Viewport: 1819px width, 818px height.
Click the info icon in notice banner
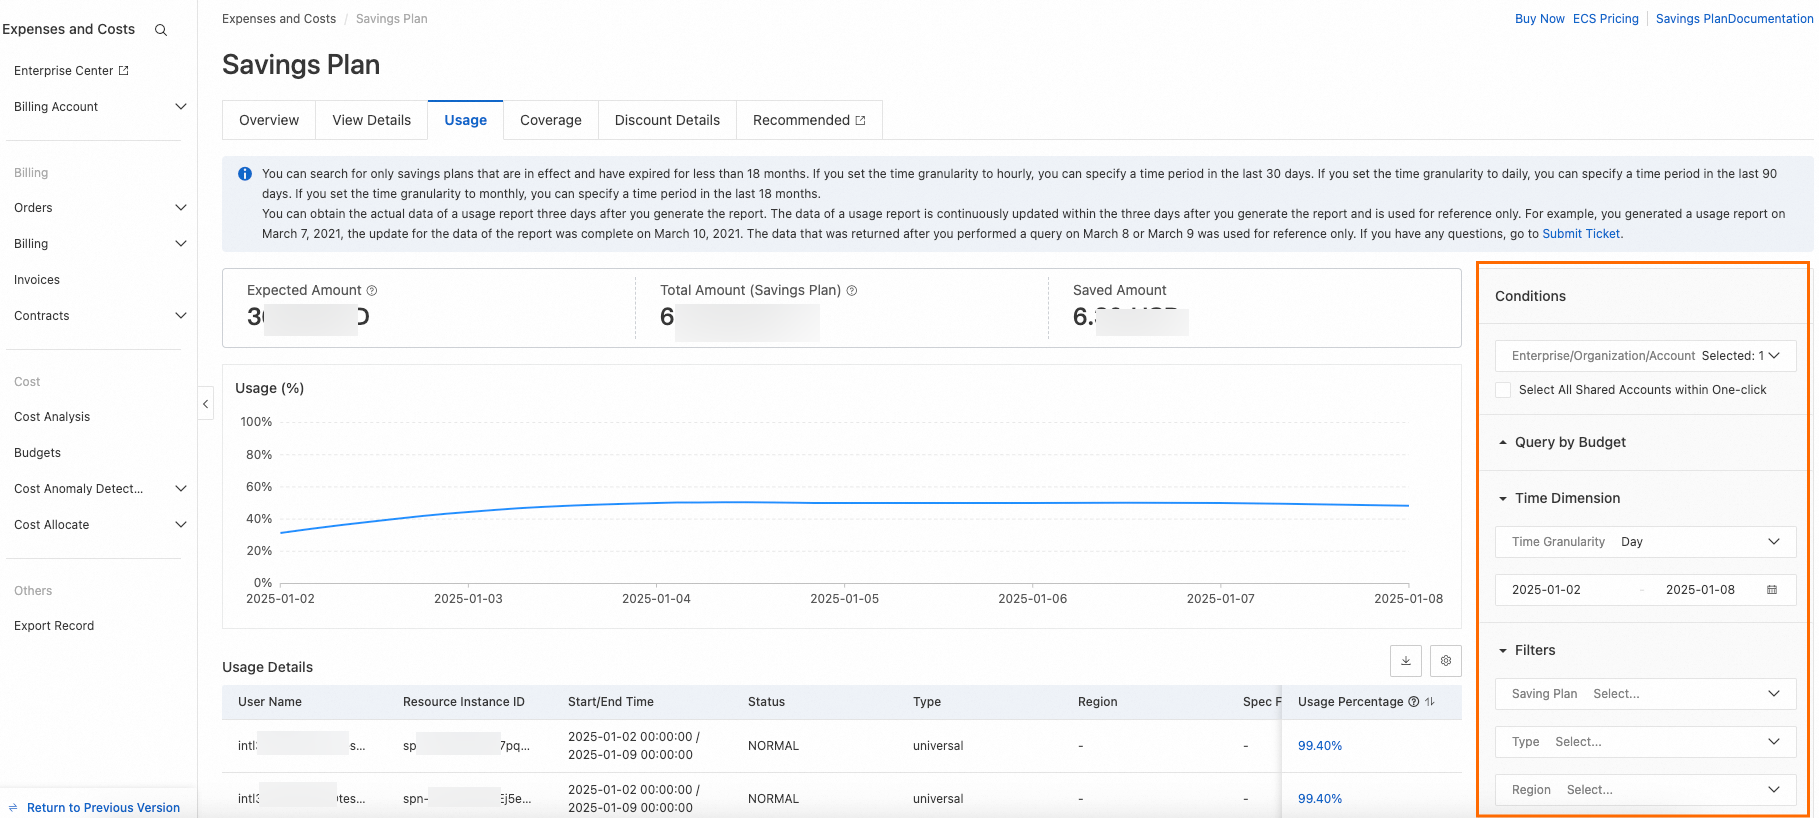tap(245, 174)
